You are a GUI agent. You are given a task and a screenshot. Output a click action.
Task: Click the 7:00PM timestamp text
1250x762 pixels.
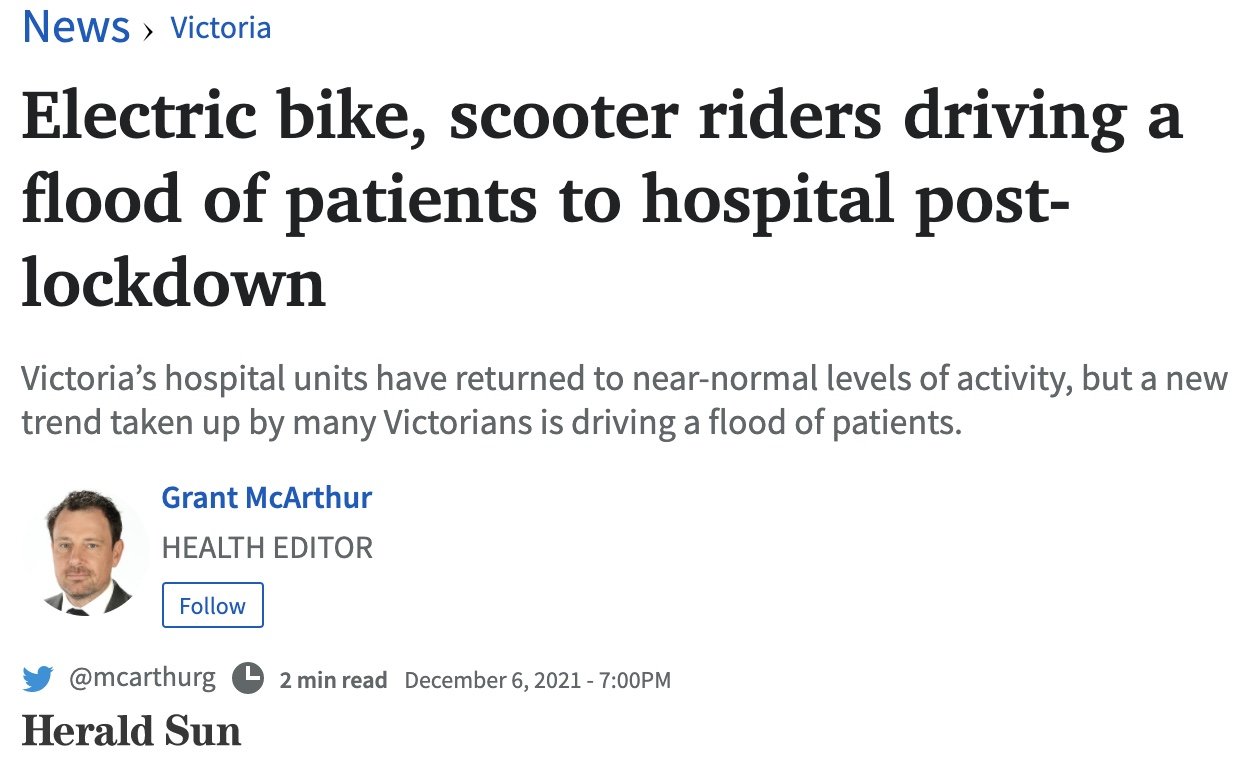click(x=635, y=680)
